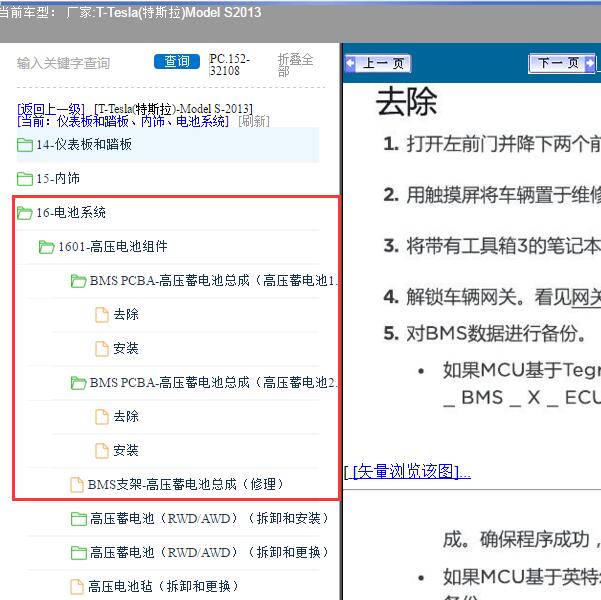Click page icon of 去除 under 高压蓄电池1
Screen dimensions: 601x600
point(102,315)
